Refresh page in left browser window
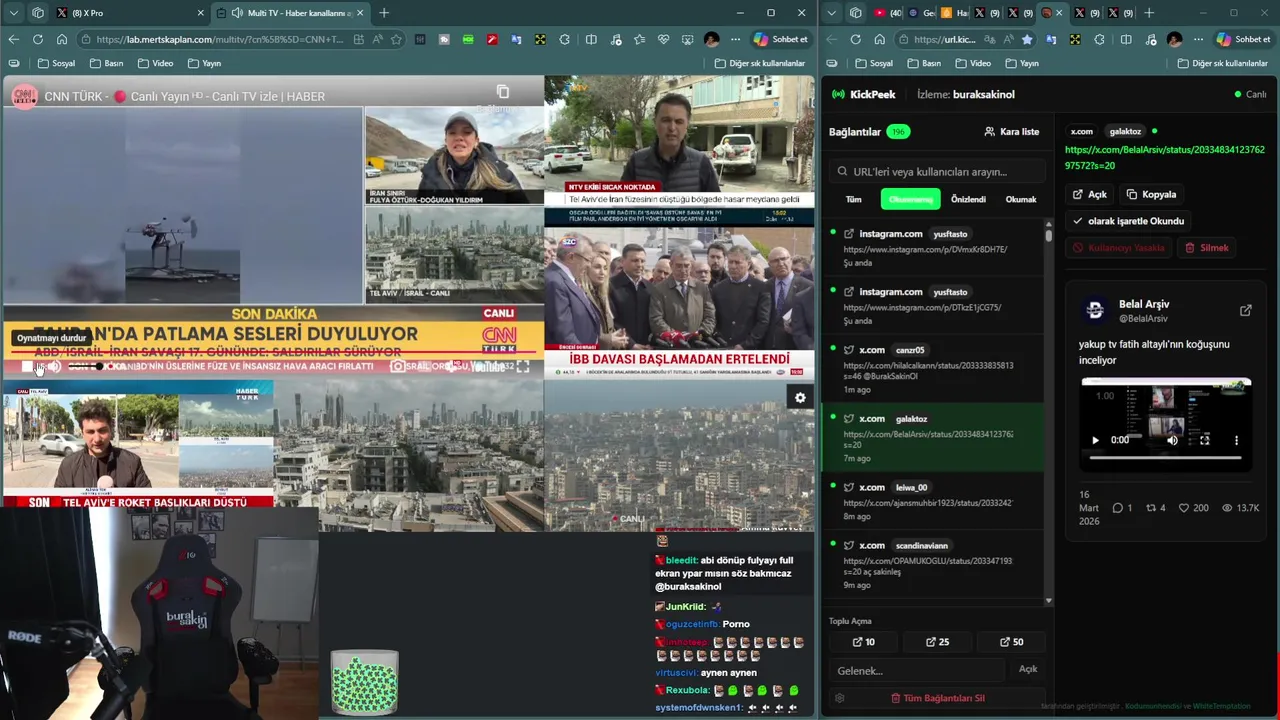 [x=38, y=39]
